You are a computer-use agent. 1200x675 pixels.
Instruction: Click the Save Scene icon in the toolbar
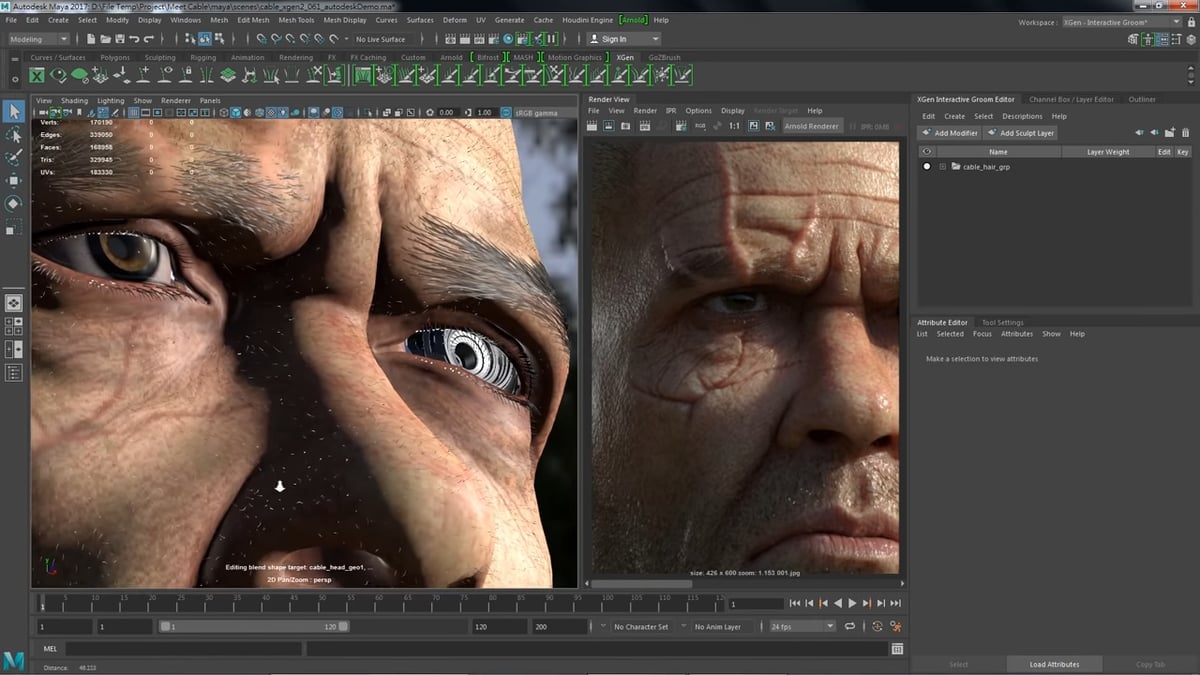[120, 38]
